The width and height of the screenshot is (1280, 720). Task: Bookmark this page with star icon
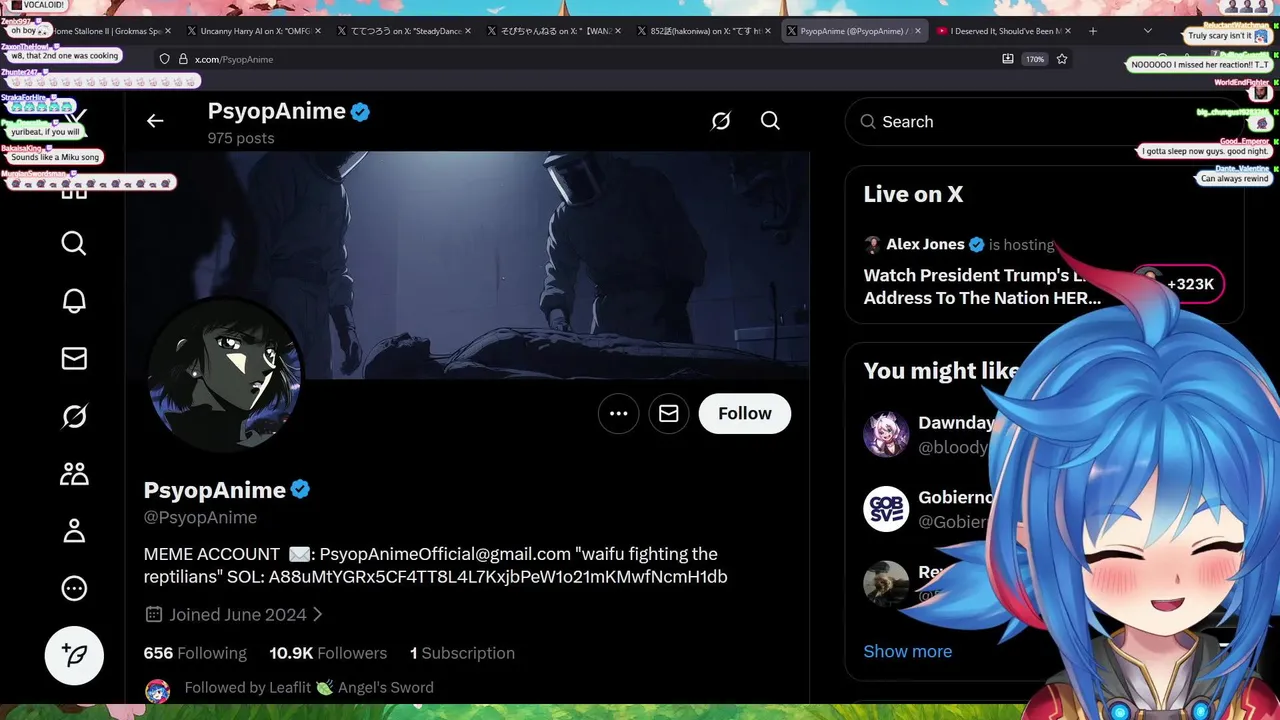[x=1062, y=59]
